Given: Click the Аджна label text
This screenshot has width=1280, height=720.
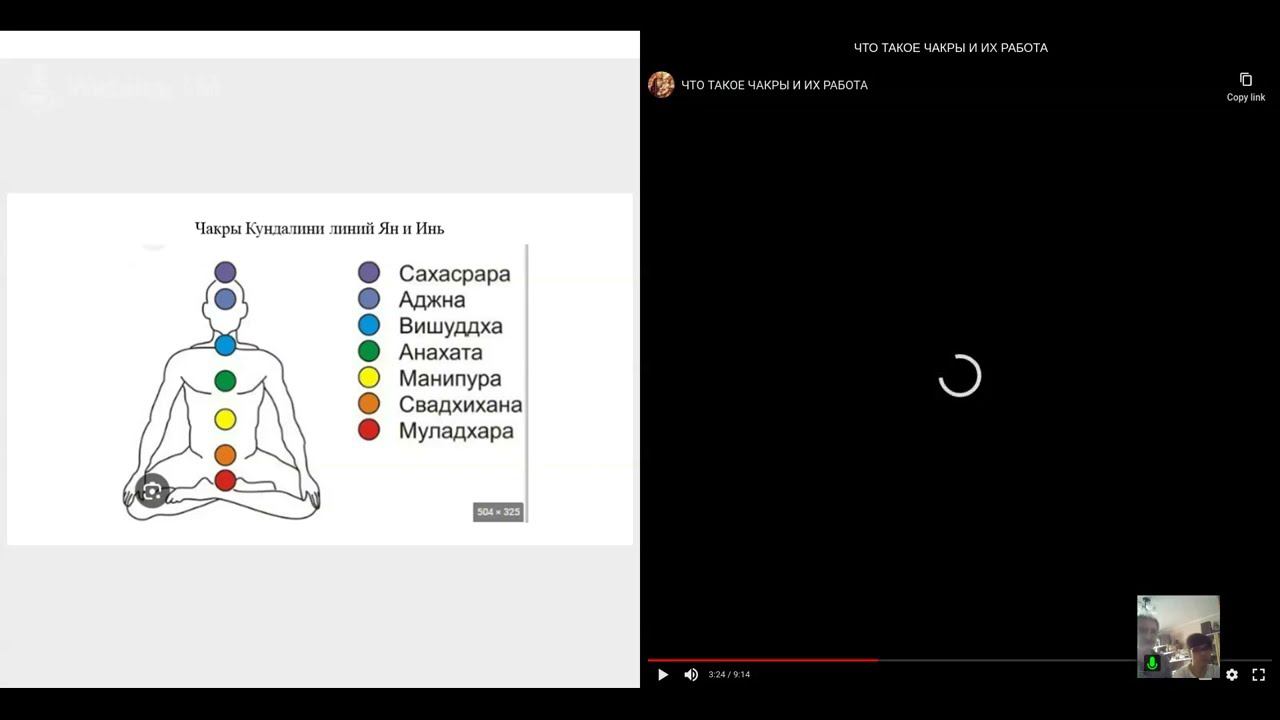Looking at the screenshot, I should coord(431,300).
